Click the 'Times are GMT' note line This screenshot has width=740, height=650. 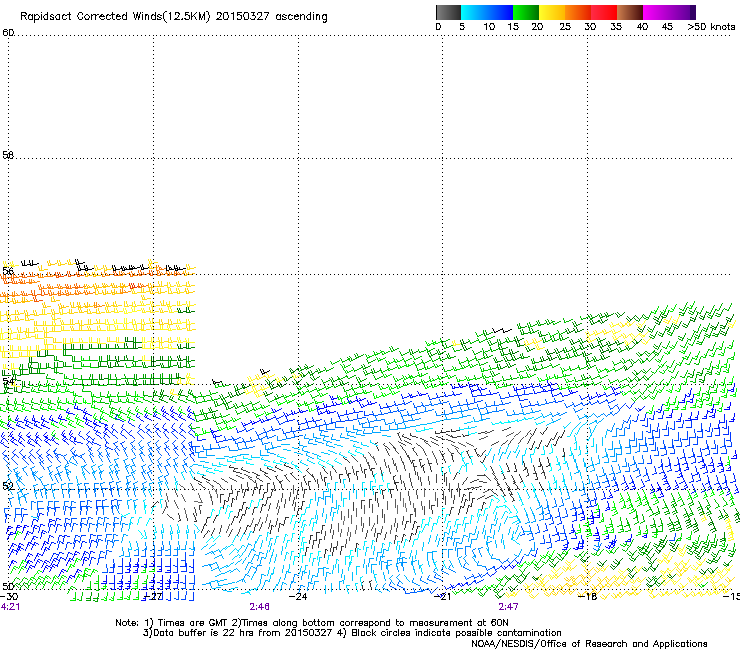[x=311, y=623]
